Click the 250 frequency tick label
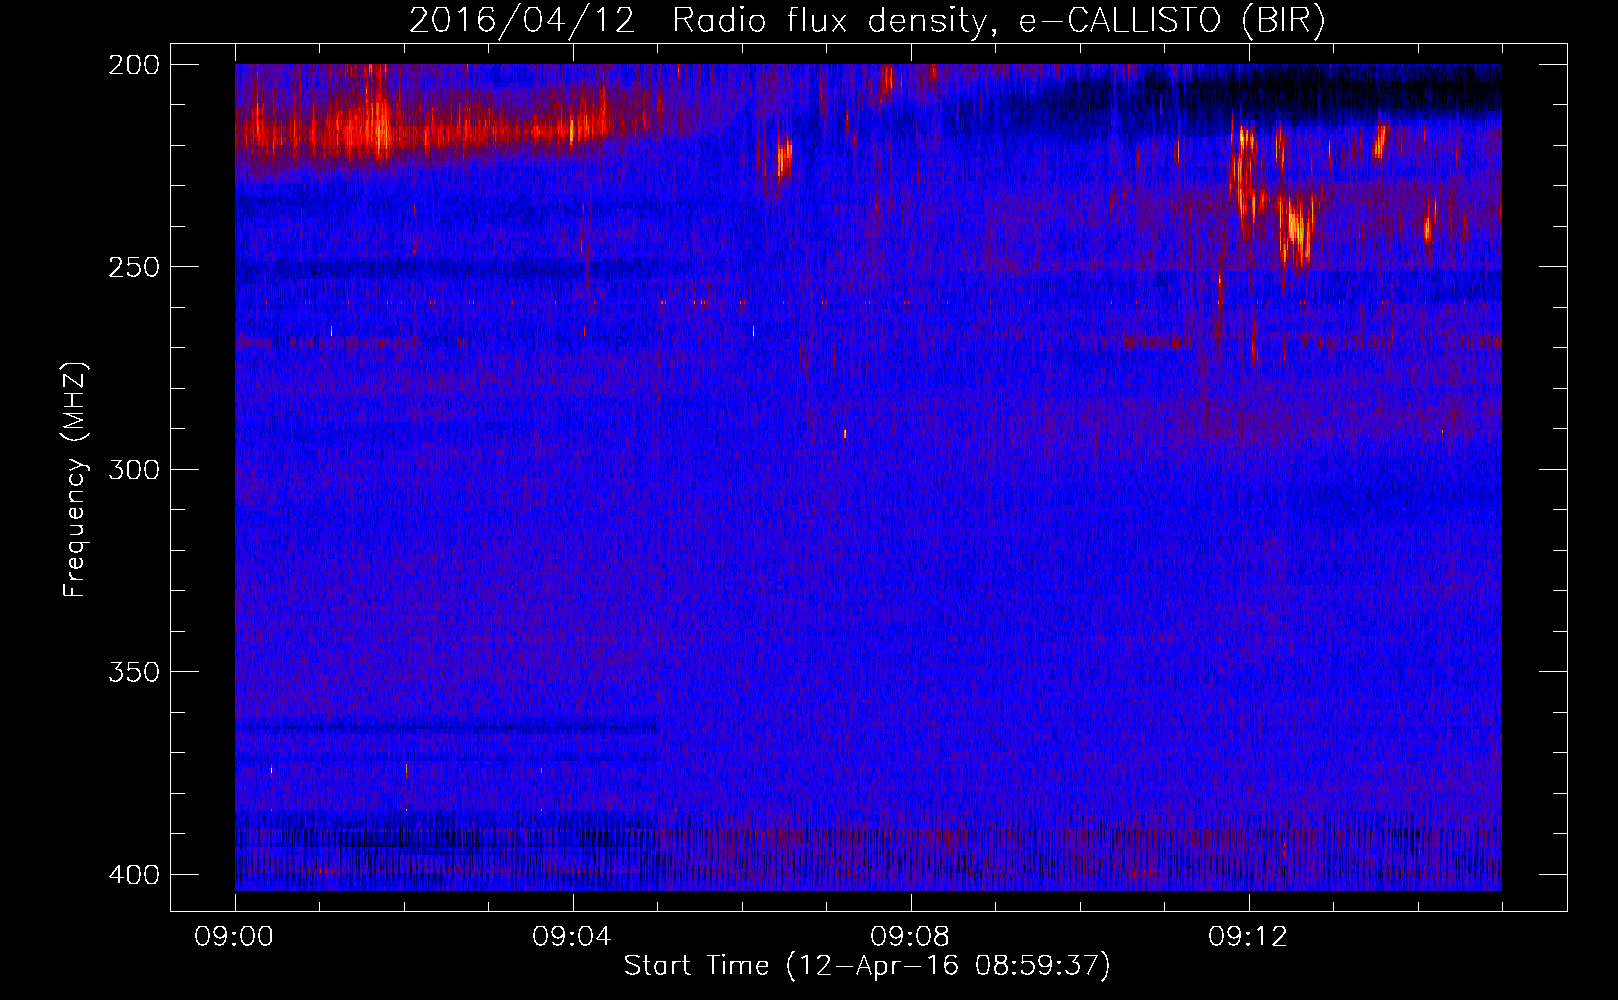 [133, 267]
